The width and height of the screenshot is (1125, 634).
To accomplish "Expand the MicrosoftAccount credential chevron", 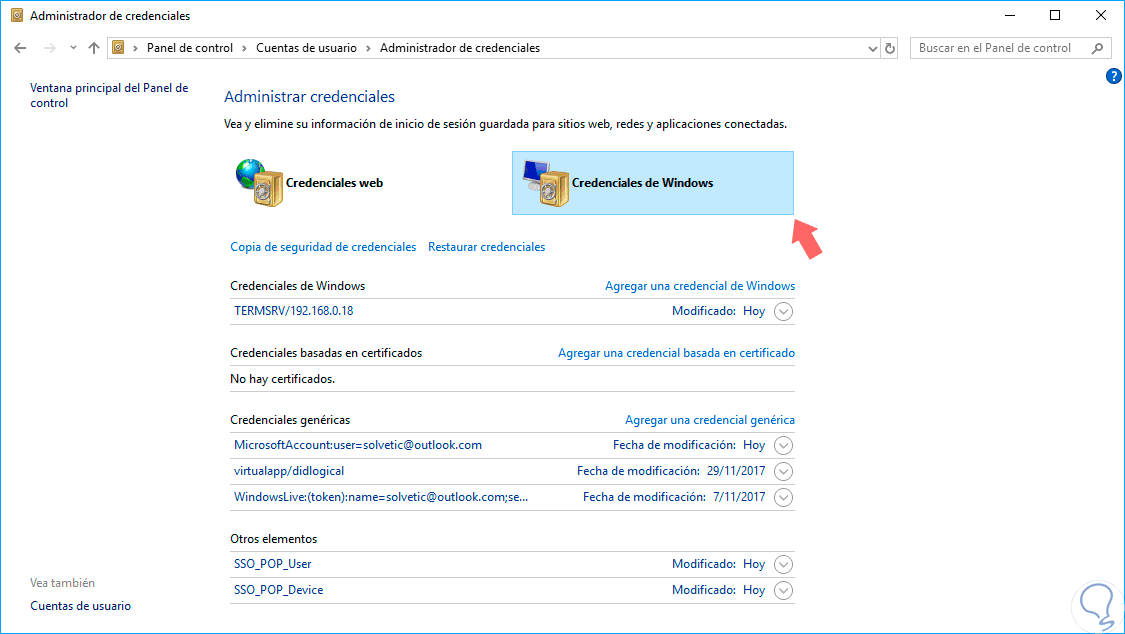I will point(783,445).
